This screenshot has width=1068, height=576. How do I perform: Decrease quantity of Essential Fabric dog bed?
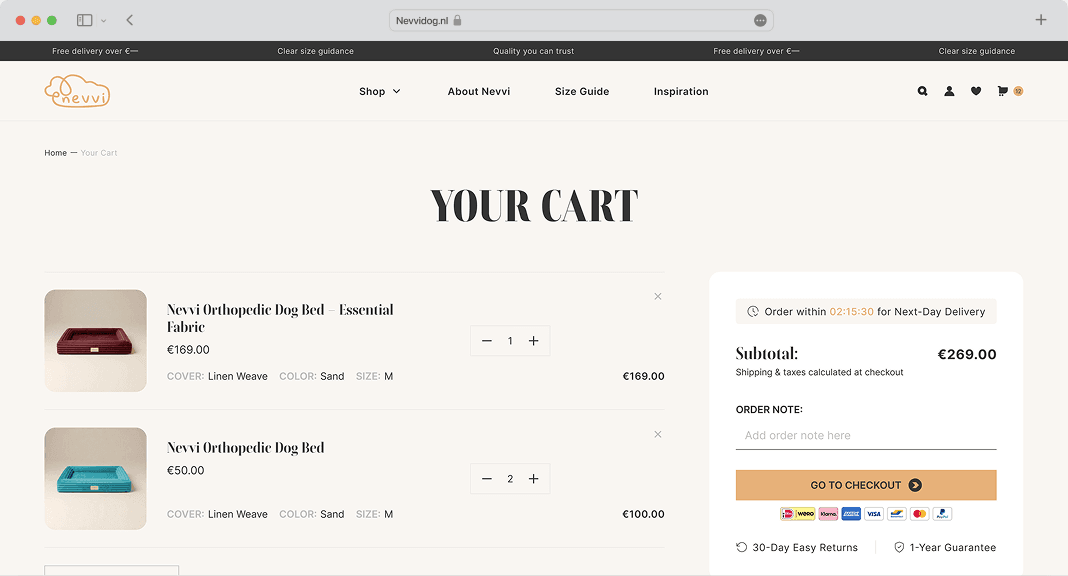[x=486, y=340]
